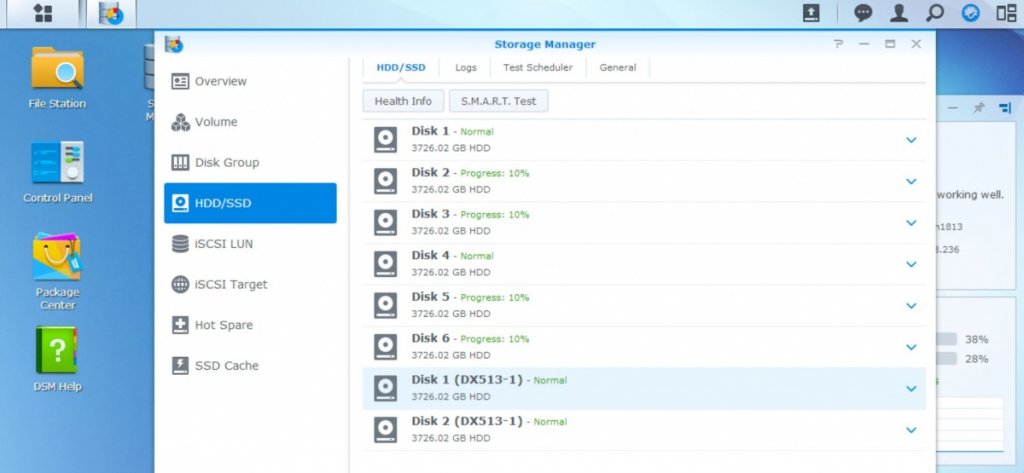1024x473 pixels.
Task: Click the 38% usage bar in widget
Action: point(947,339)
